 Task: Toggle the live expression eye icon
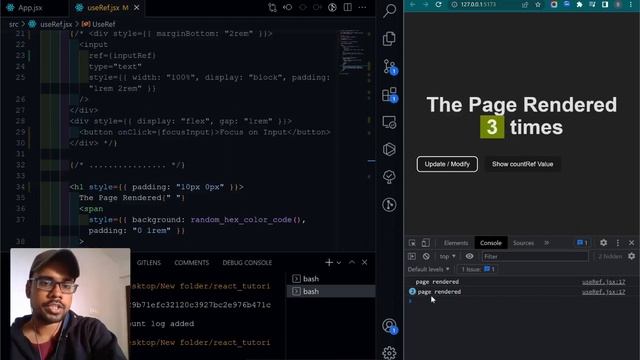[x=469, y=256]
